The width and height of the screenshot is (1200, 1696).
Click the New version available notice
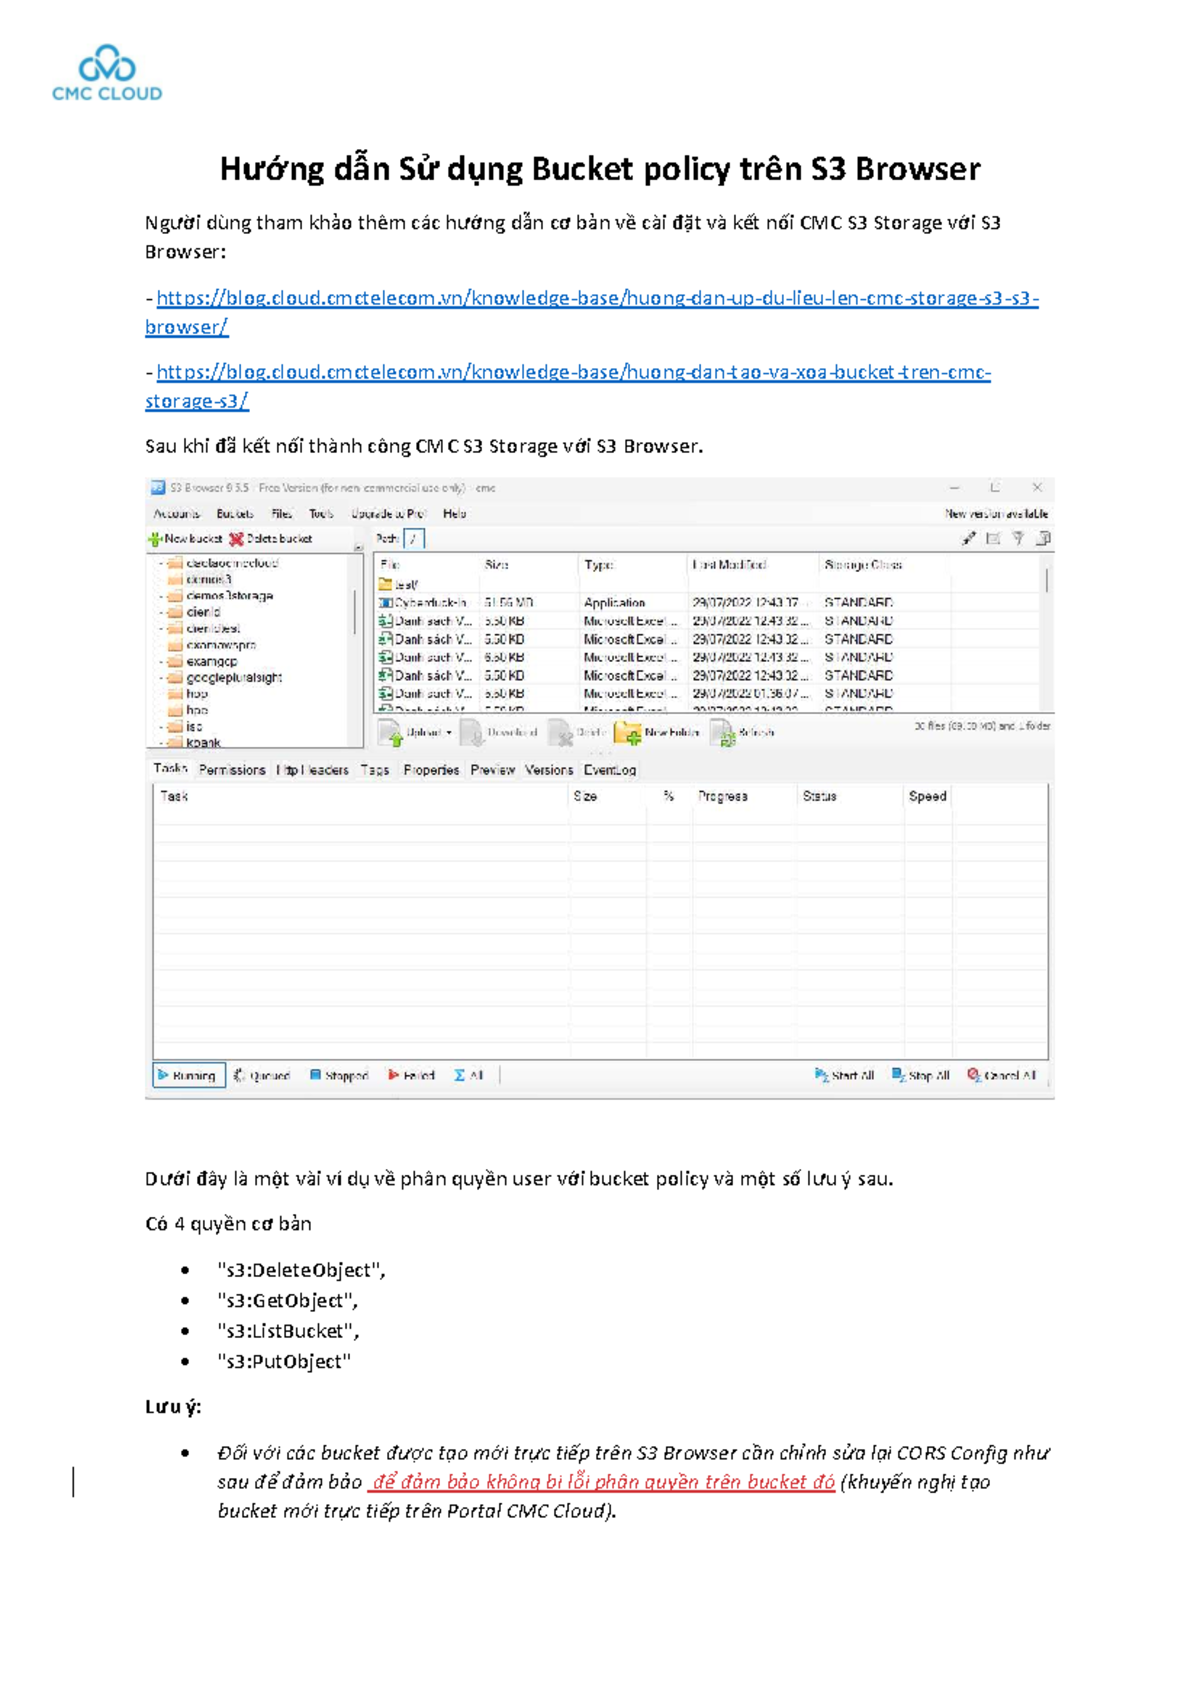tap(997, 514)
